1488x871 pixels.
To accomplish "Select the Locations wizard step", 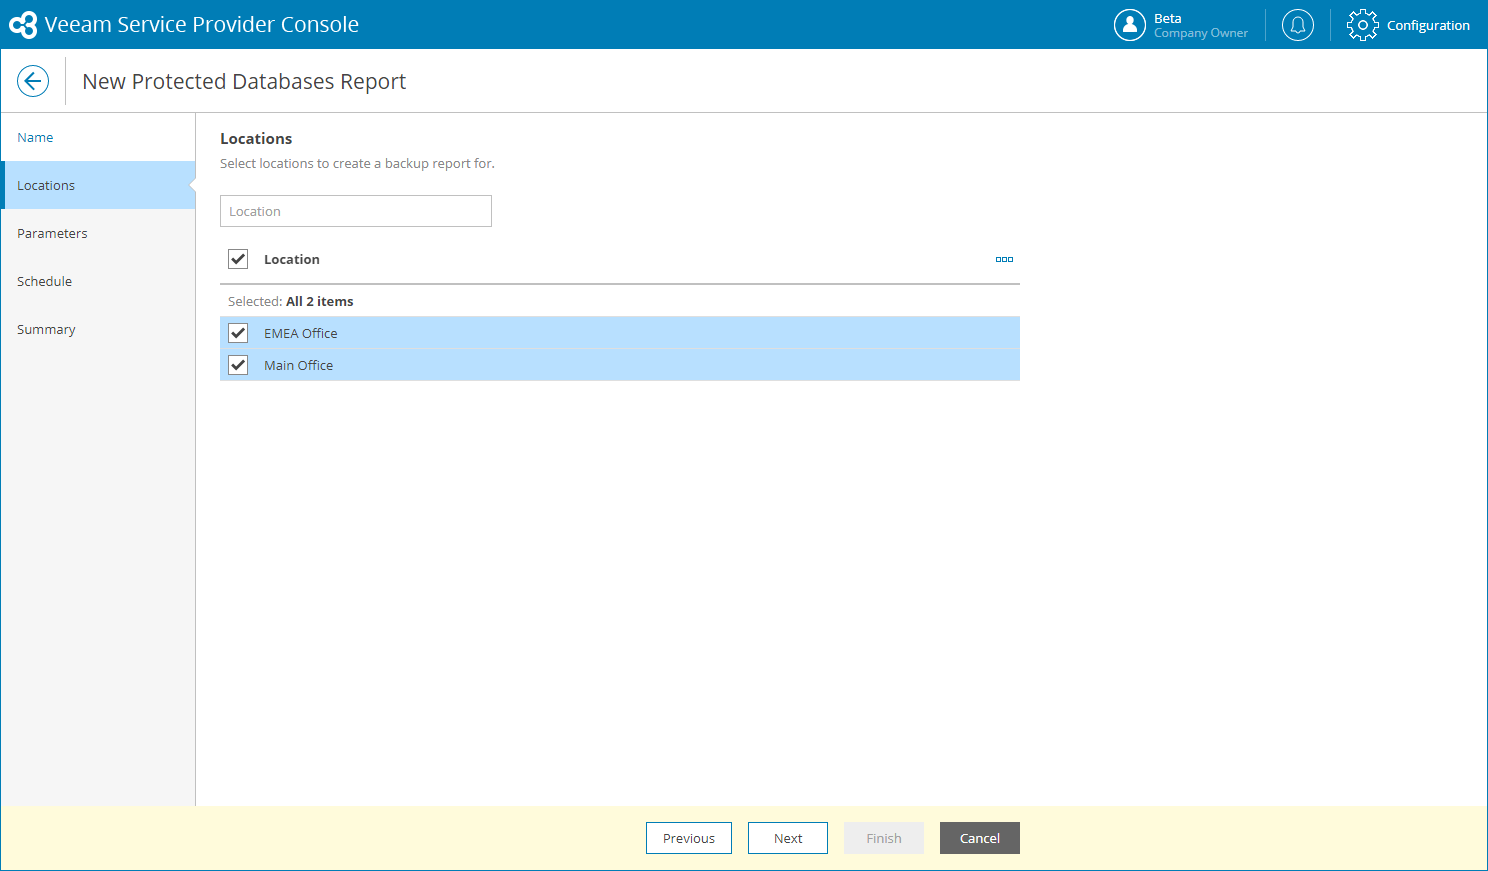I will coord(98,185).
